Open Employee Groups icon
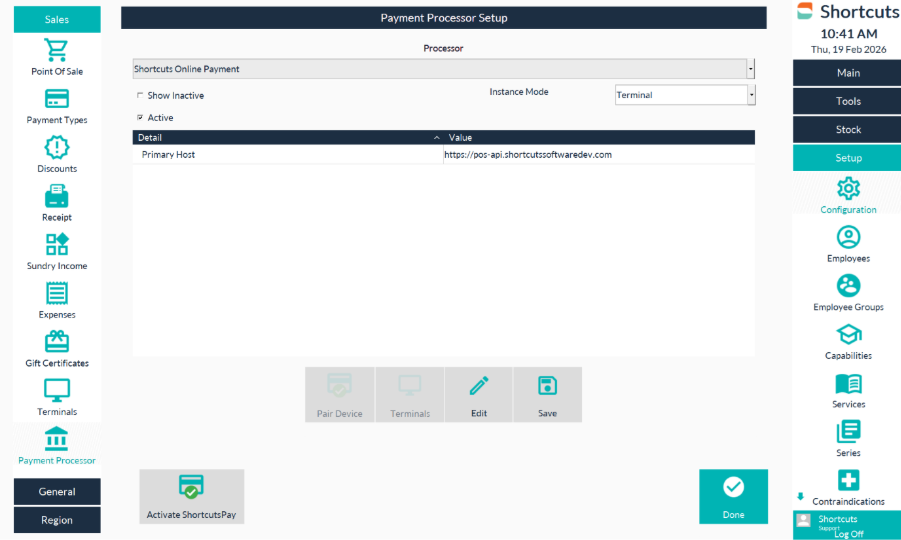 (x=848, y=286)
